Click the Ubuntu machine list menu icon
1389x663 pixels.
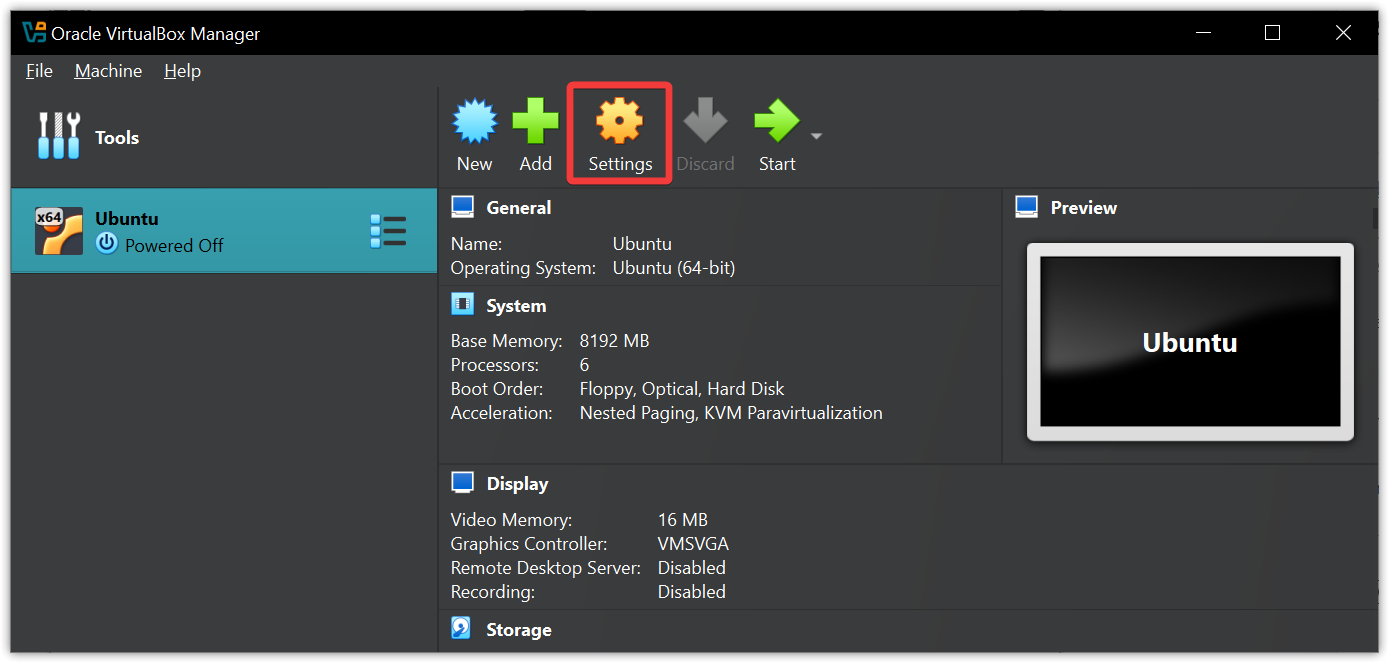tap(388, 231)
